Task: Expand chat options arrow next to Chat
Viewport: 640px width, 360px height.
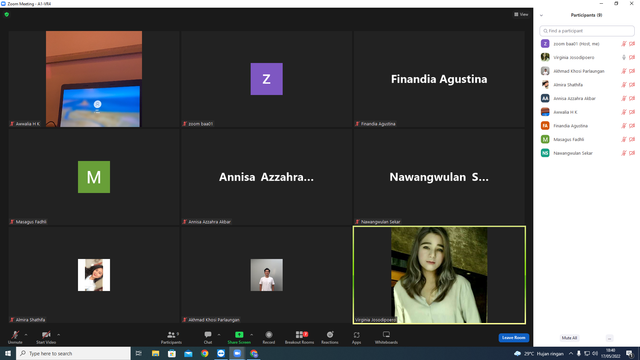Action: 219,335
